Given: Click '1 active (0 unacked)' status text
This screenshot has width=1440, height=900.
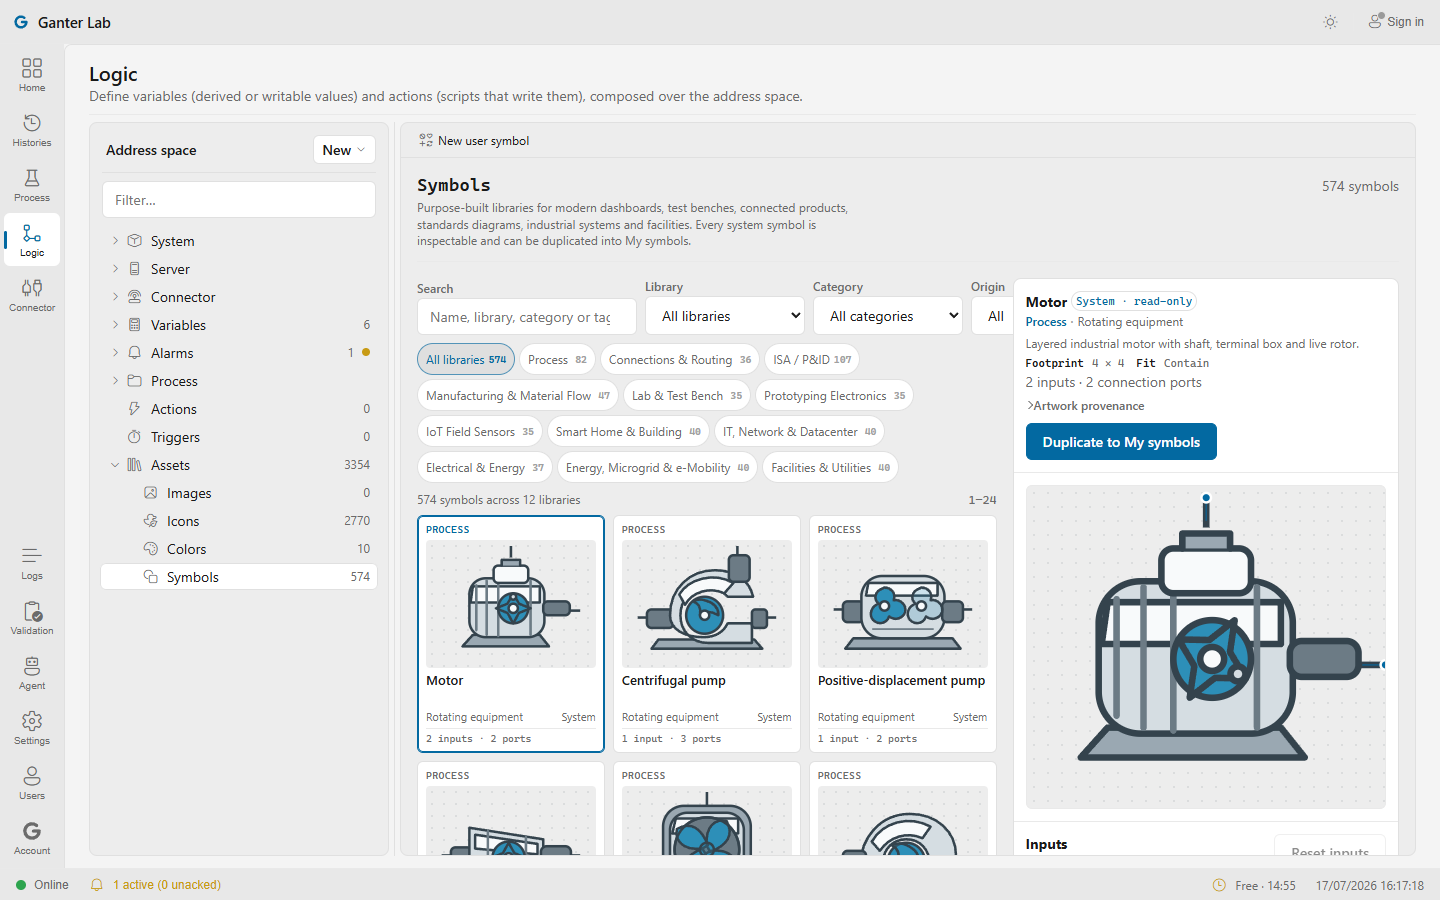Looking at the screenshot, I should pos(167,885).
